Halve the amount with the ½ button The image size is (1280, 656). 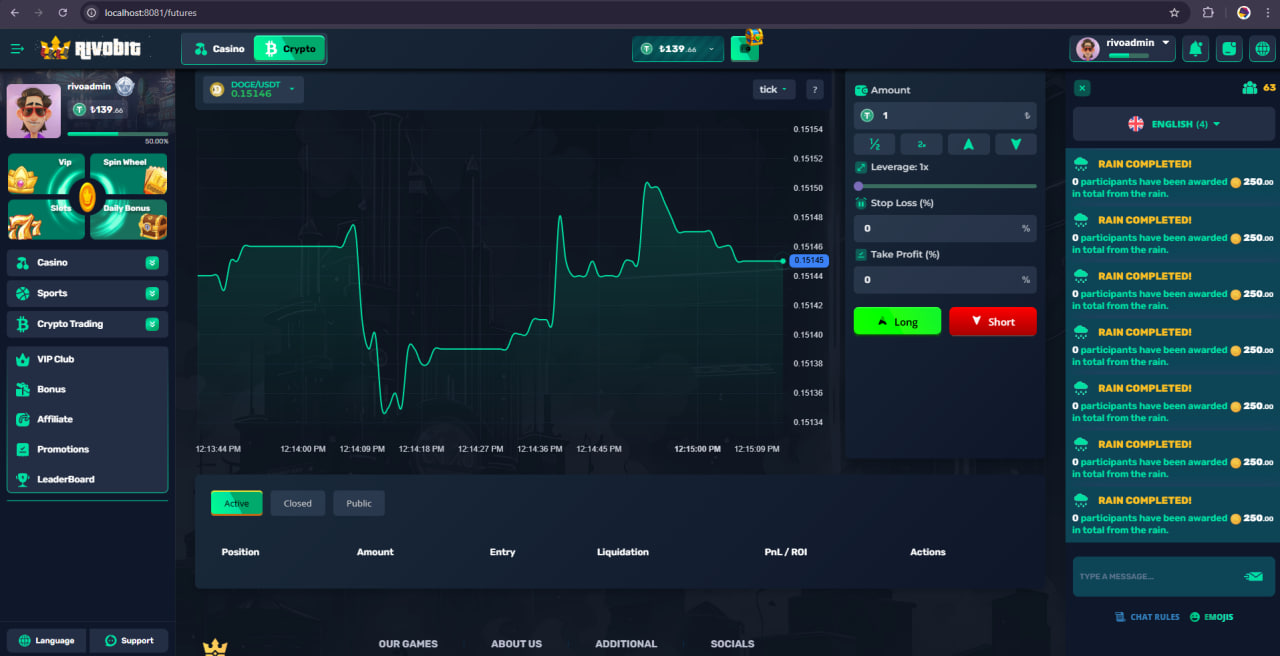(x=875, y=144)
